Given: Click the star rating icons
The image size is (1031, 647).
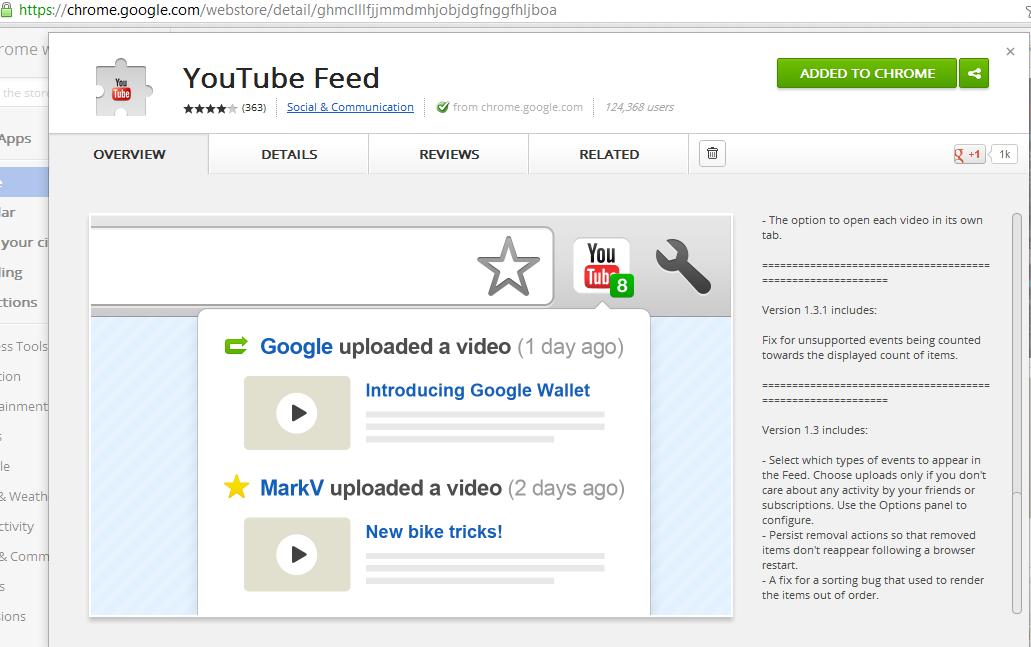Looking at the screenshot, I should (210, 108).
